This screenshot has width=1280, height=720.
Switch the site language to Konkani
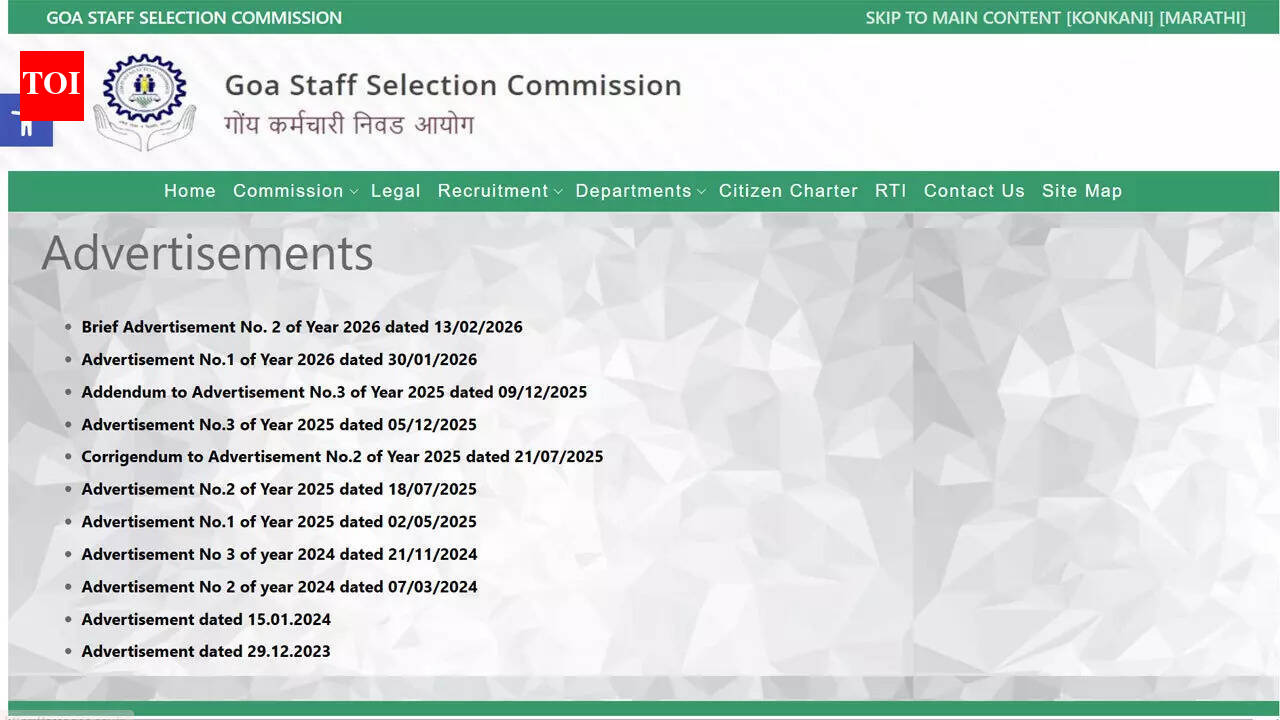1109,17
